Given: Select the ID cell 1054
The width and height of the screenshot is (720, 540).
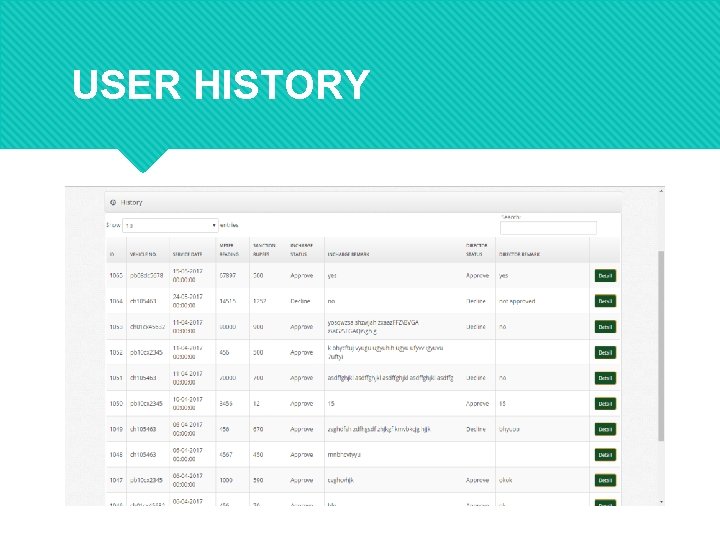Looking at the screenshot, I should coord(116,301).
